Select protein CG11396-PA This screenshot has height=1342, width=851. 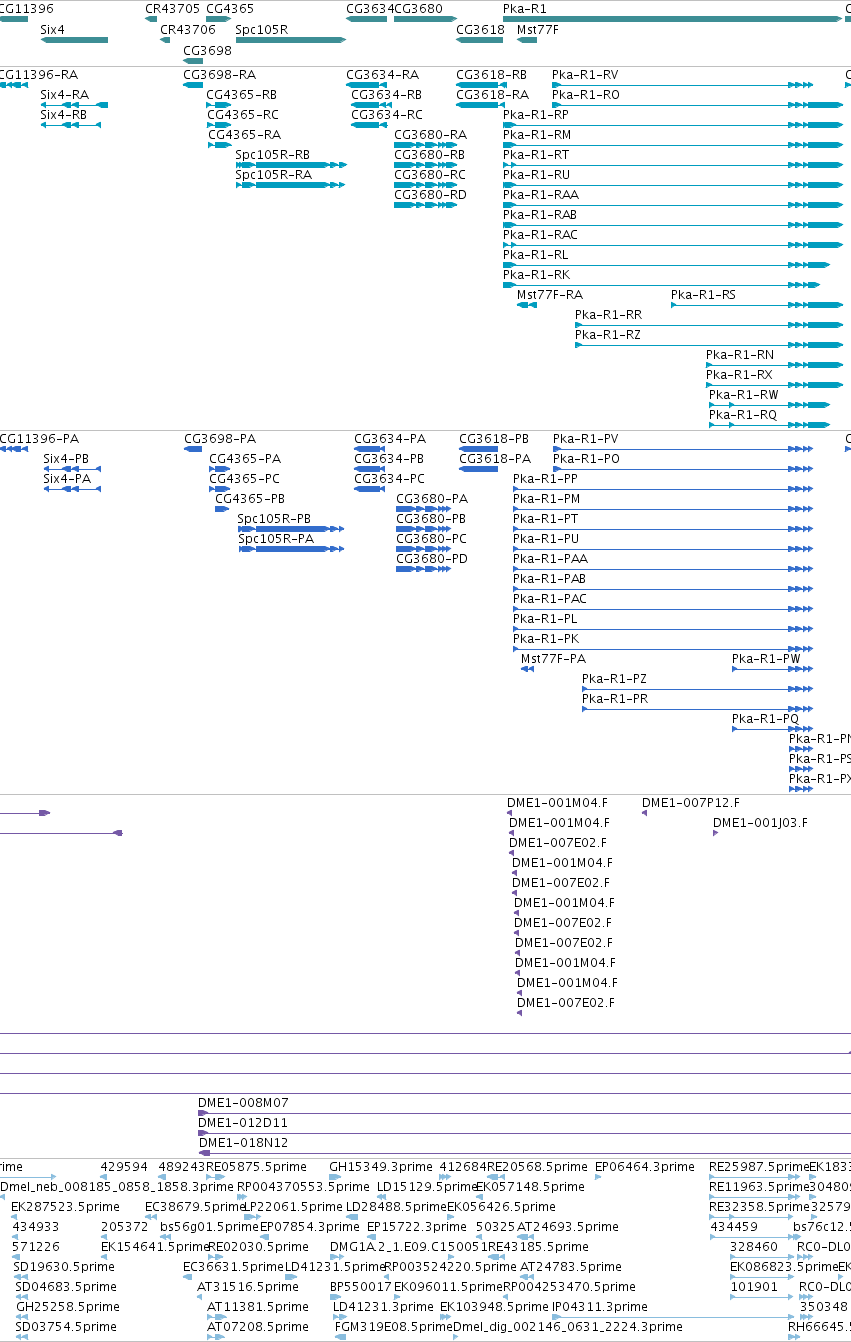[39, 439]
